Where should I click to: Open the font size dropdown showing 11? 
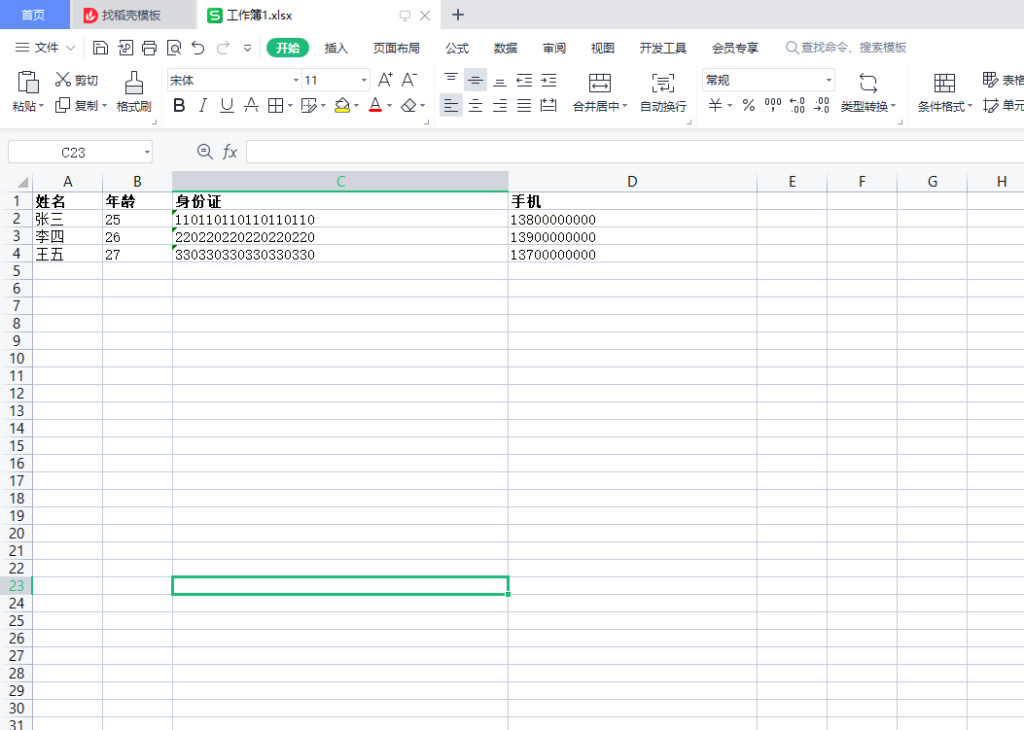tap(364, 80)
